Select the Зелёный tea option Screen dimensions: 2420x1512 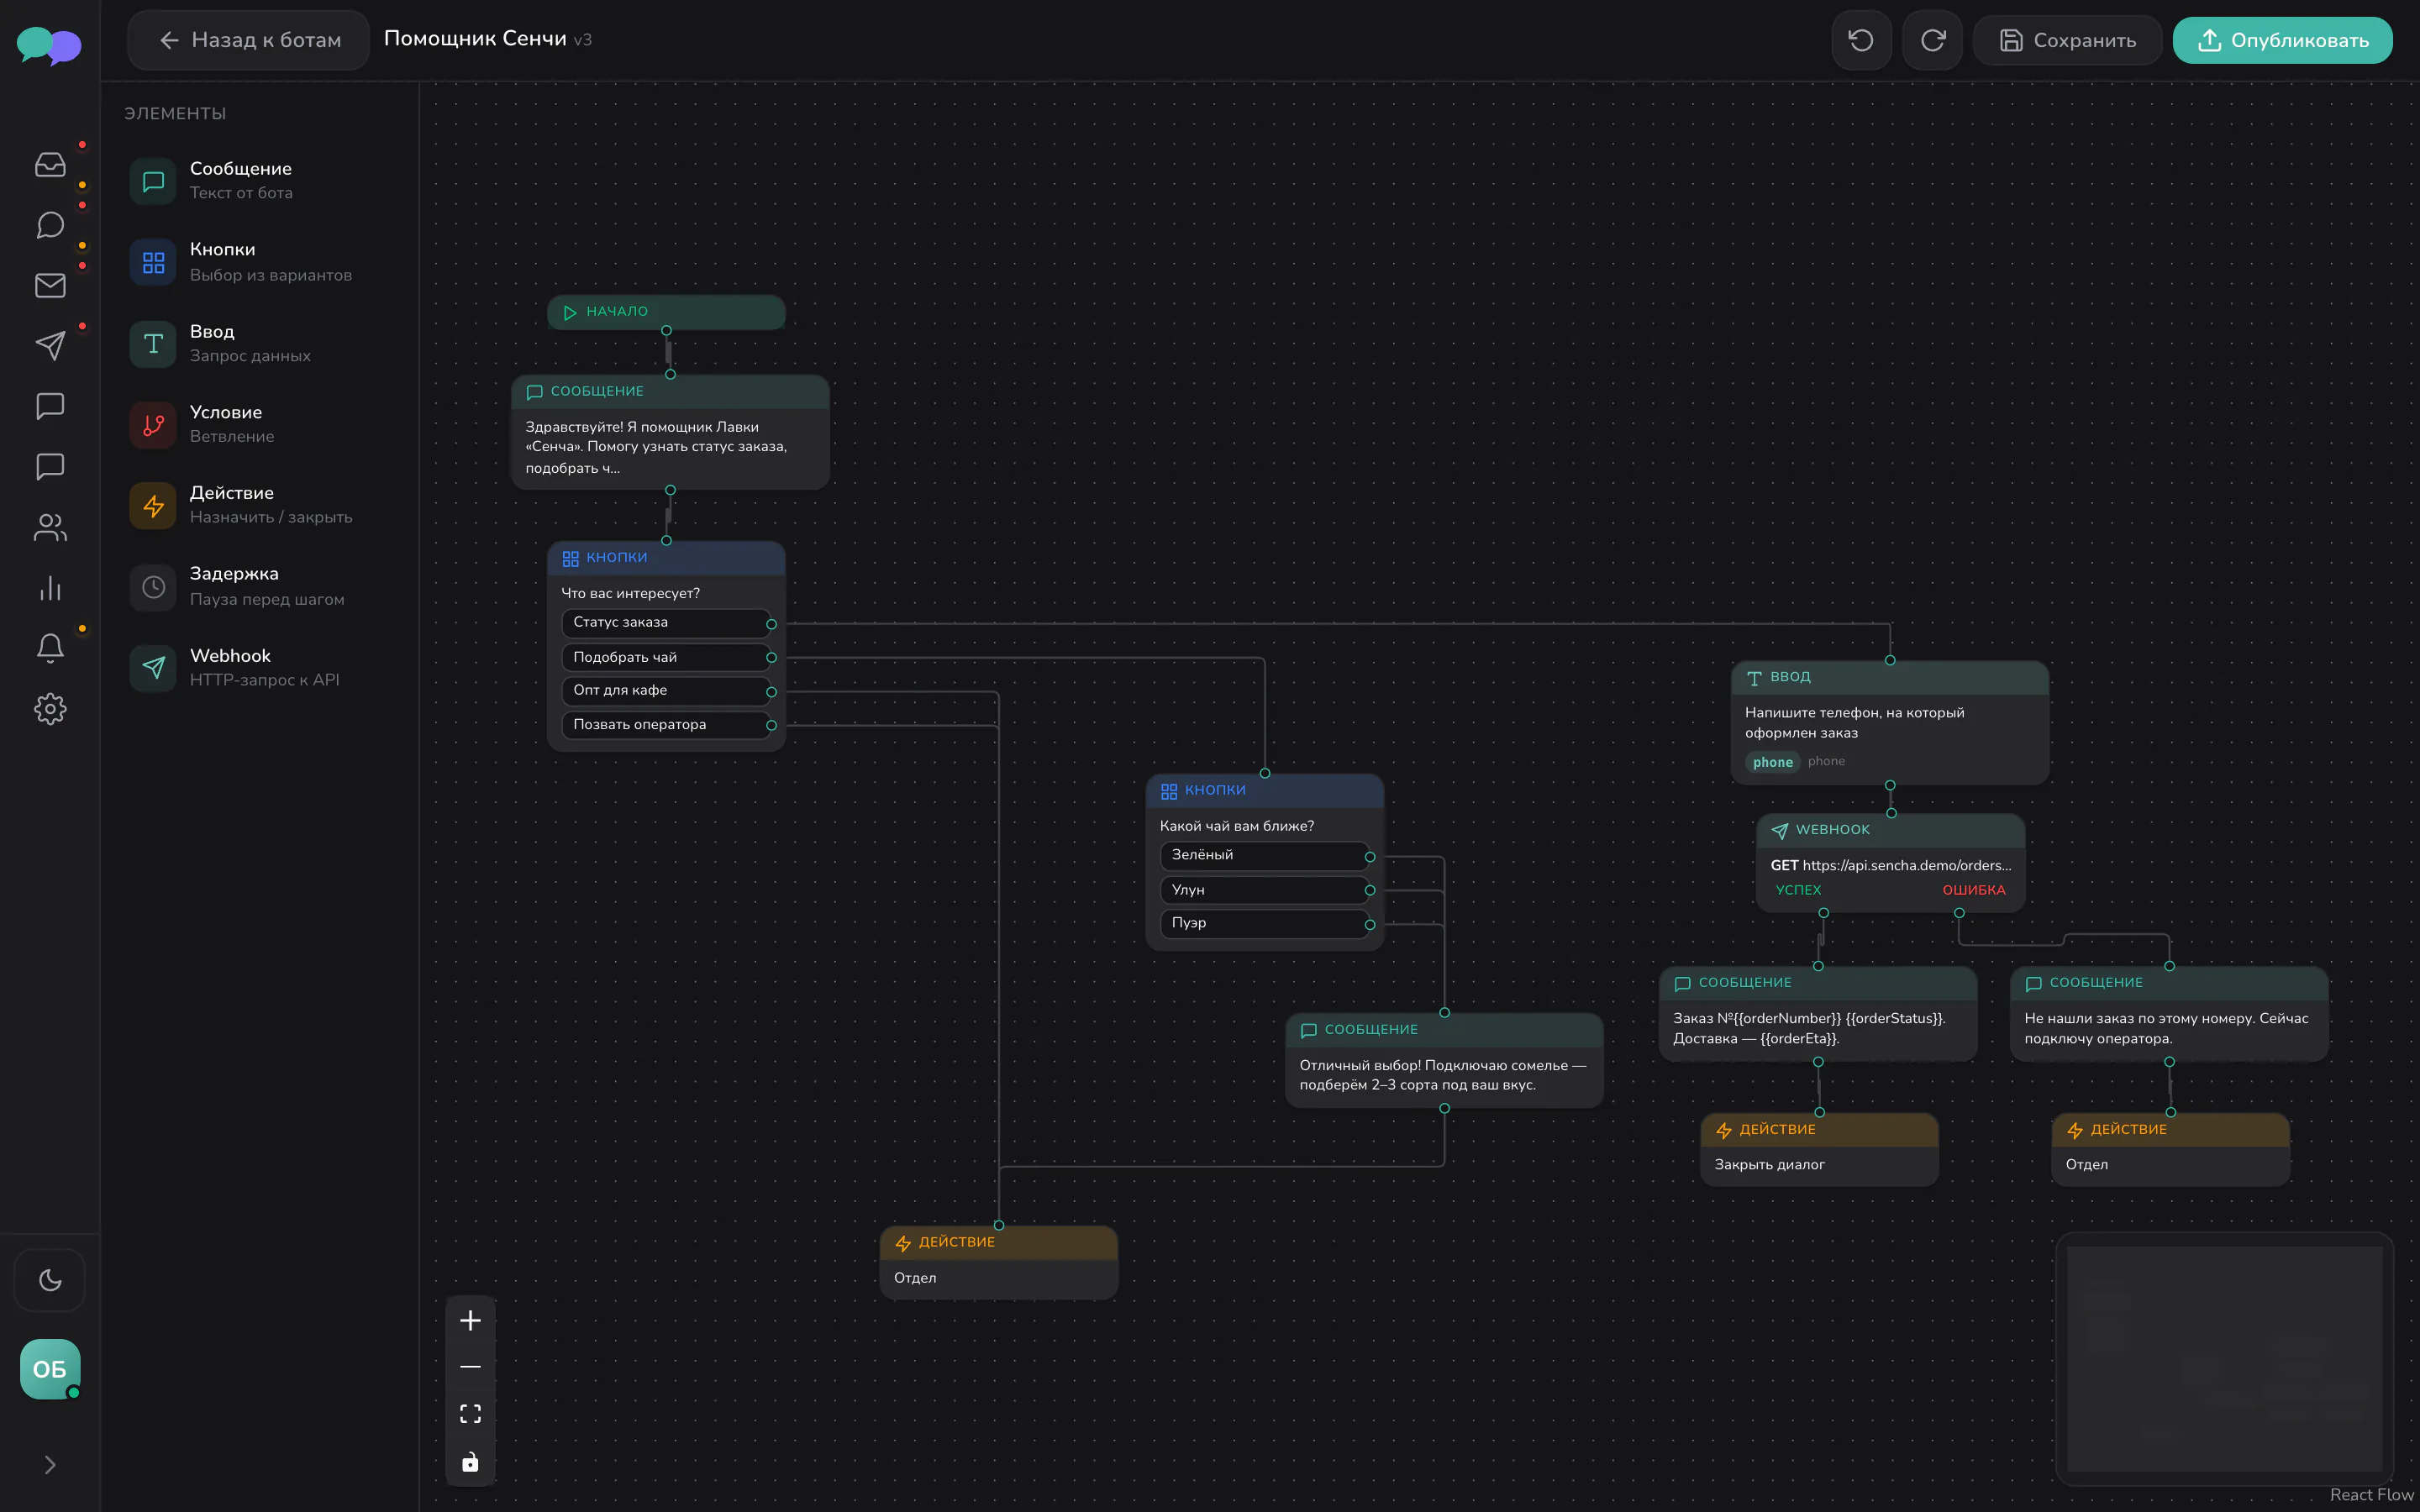tap(1265, 856)
